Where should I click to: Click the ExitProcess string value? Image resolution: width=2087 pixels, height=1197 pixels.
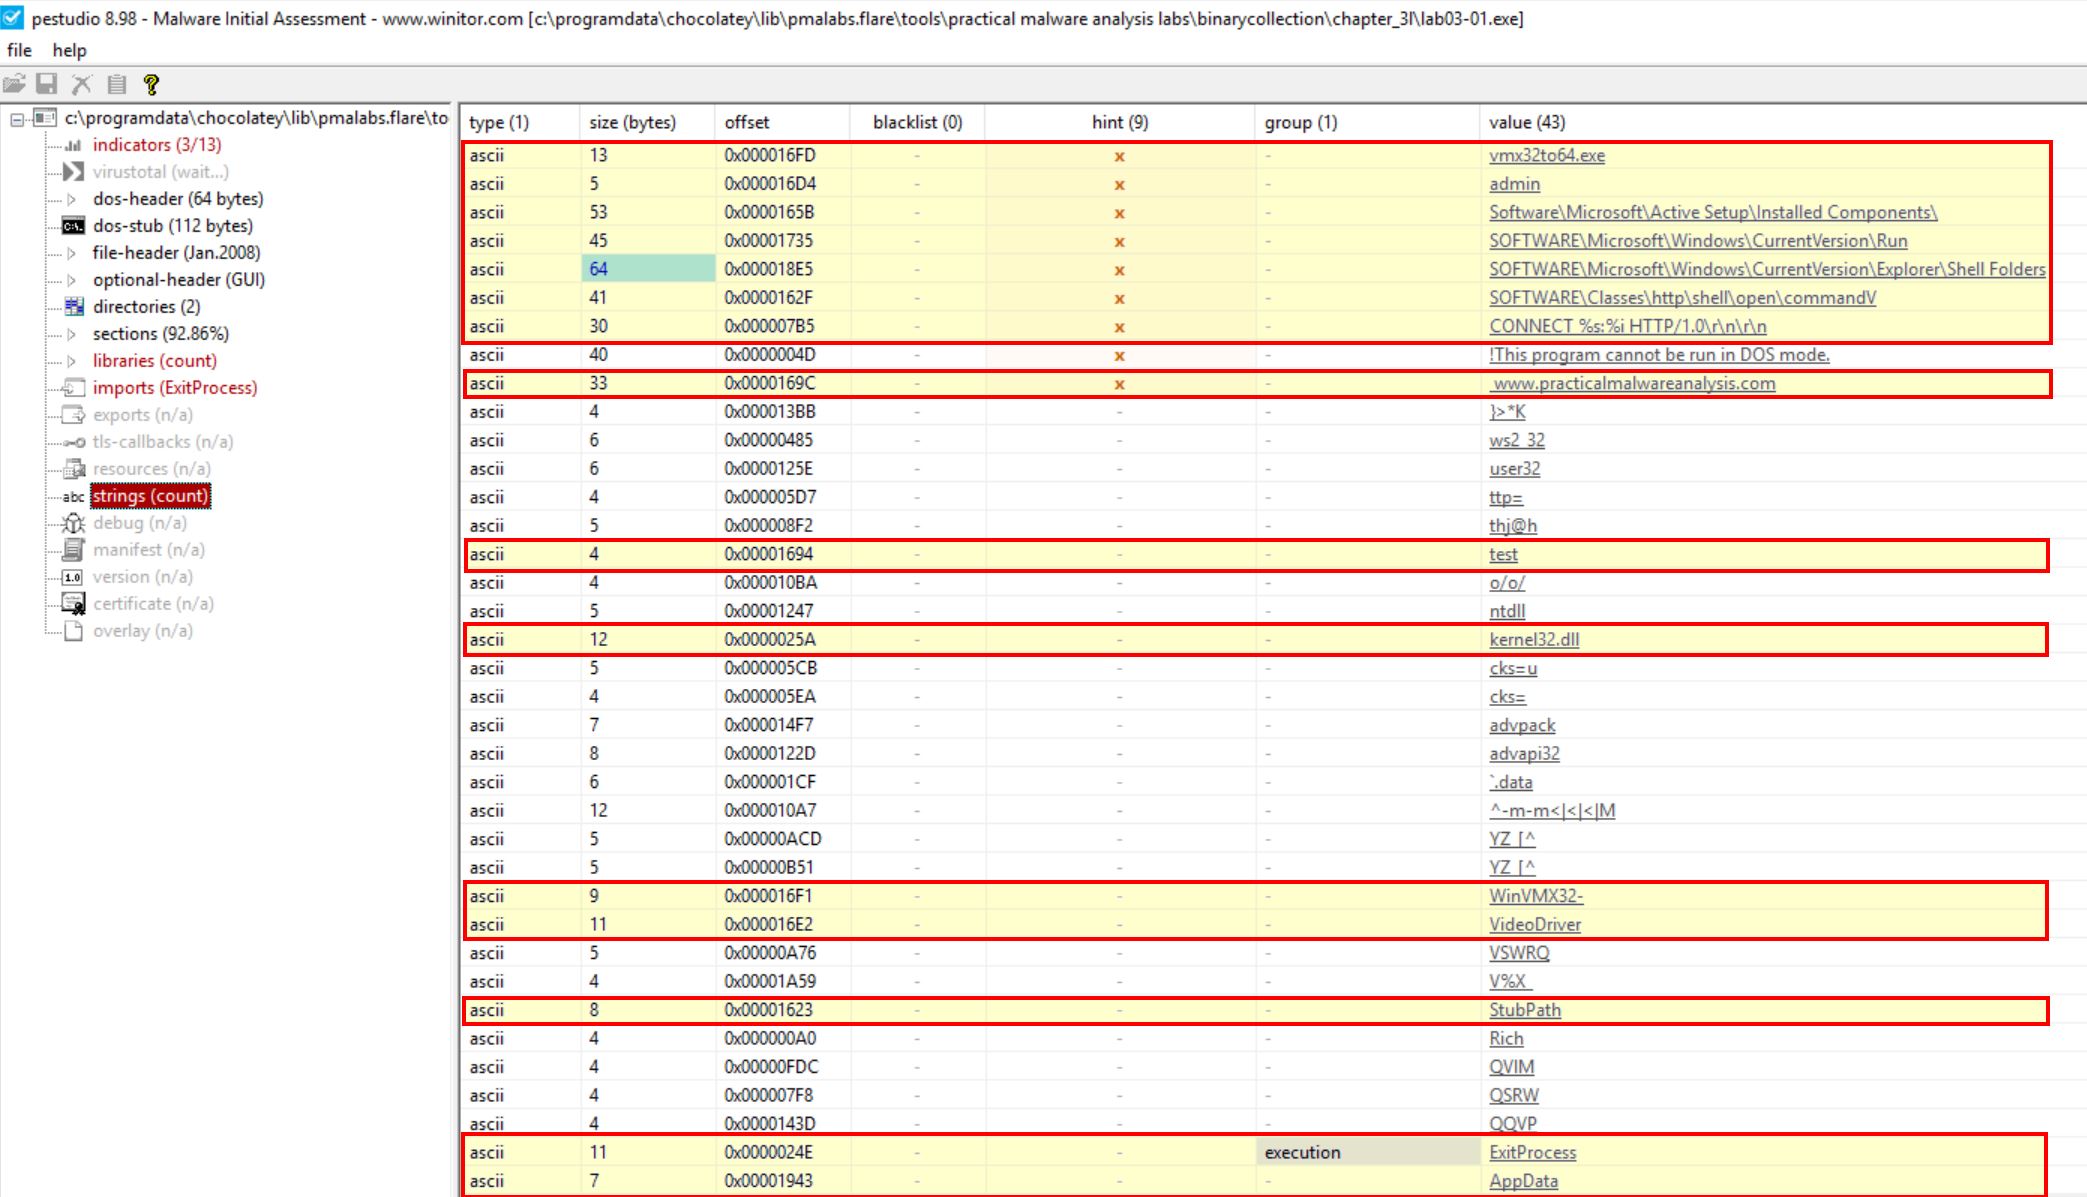tap(1532, 1153)
